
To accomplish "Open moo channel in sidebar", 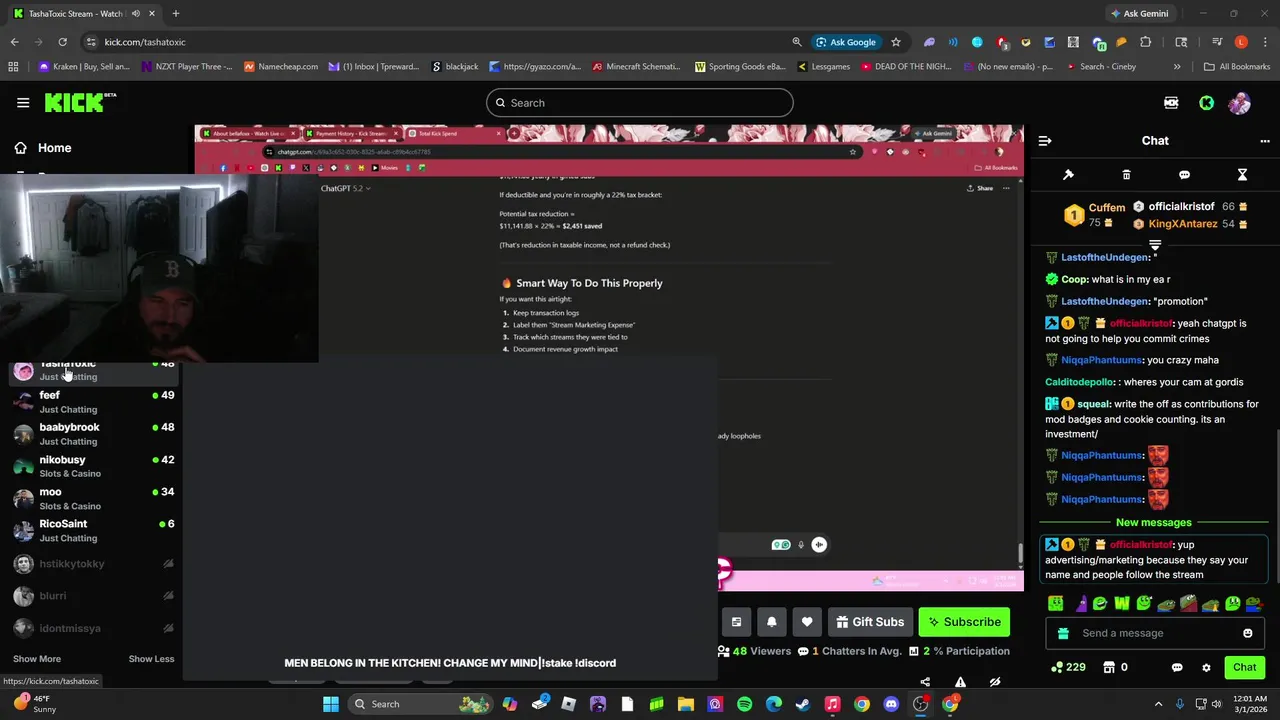I will [93, 498].
